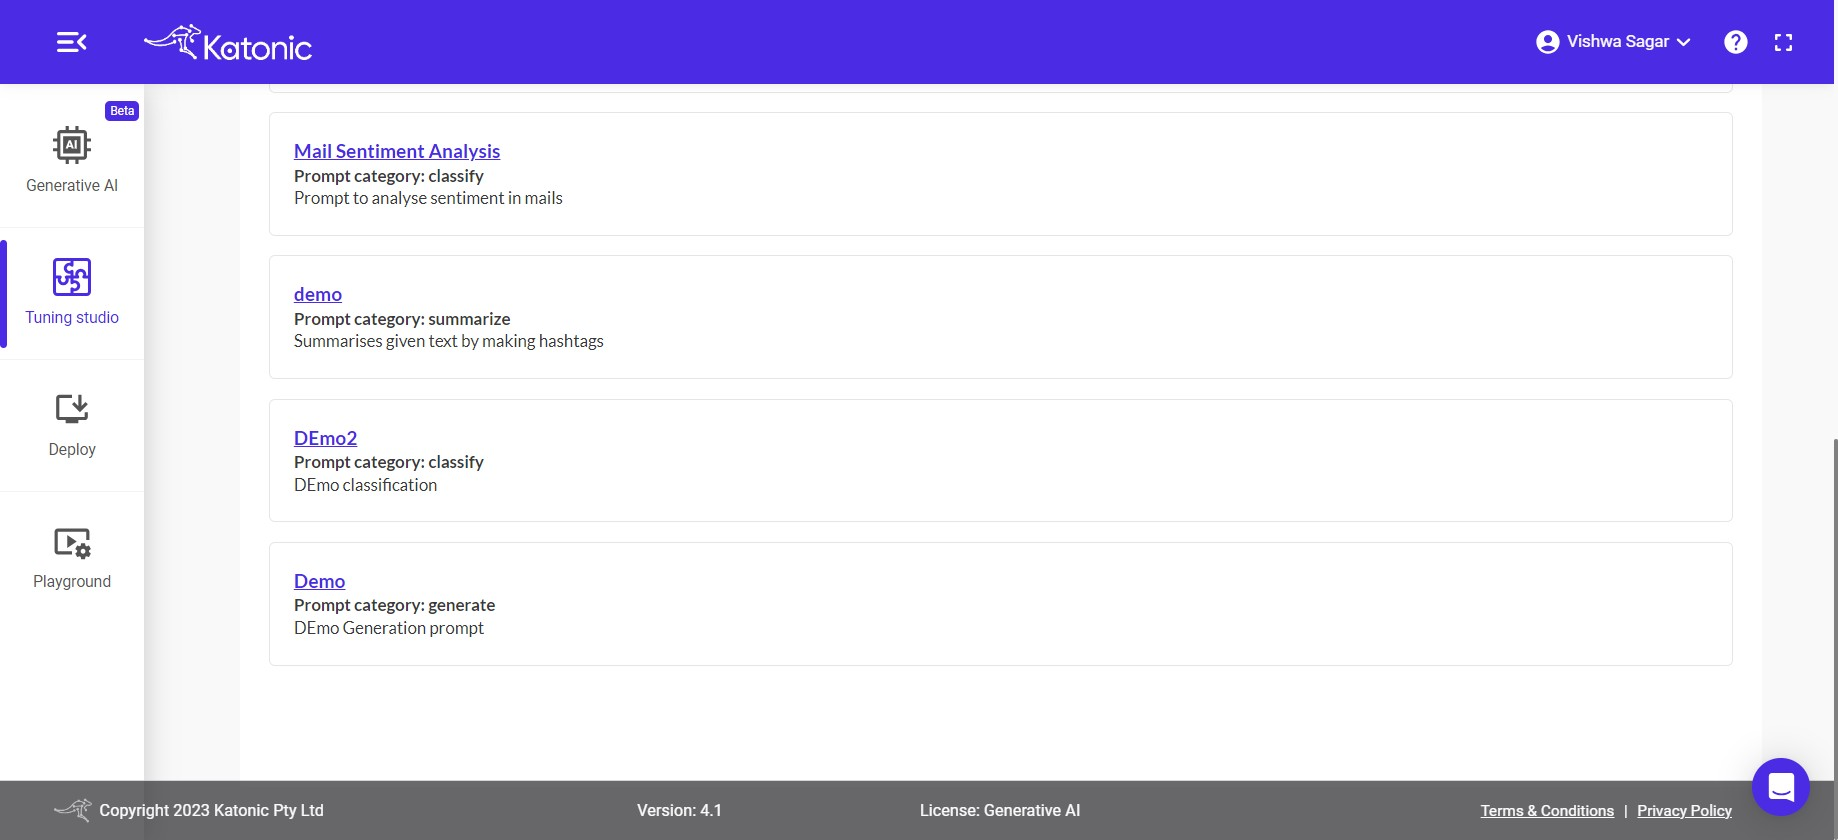
Task: Open the lowercase demo prompt link
Action: (x=318, y=294)
